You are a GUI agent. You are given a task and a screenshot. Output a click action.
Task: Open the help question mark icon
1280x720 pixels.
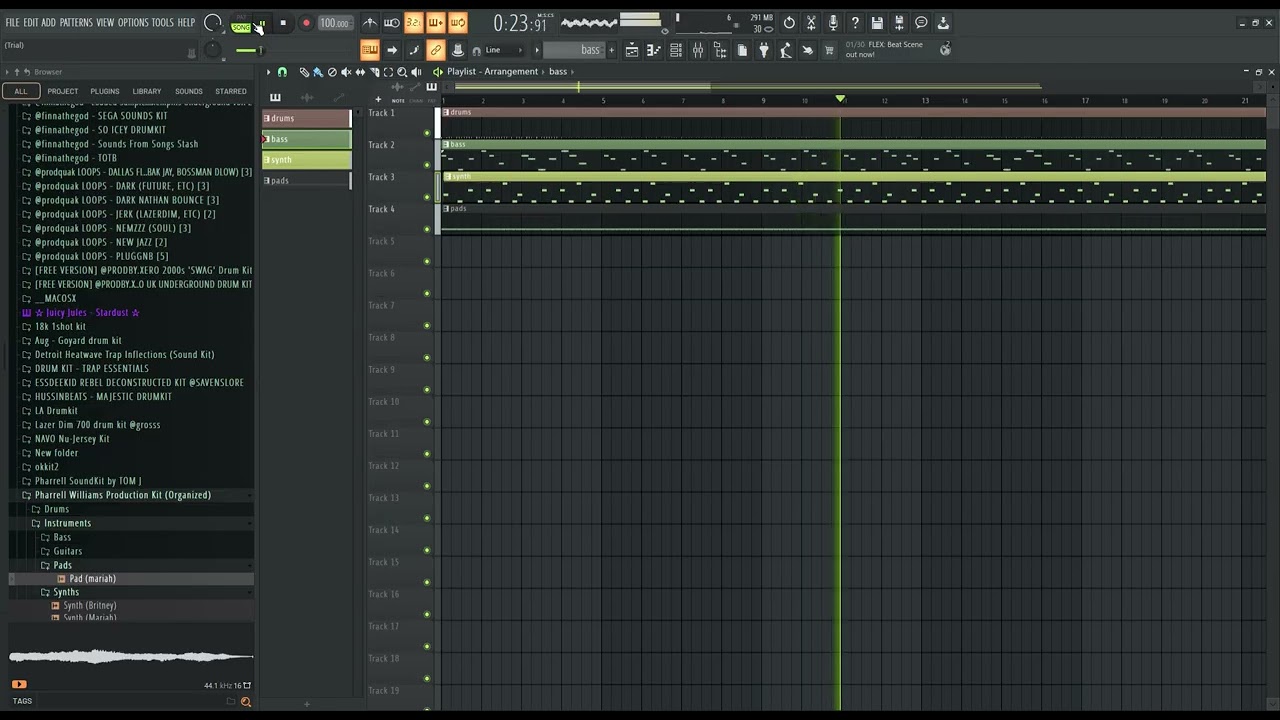[855, 23]
